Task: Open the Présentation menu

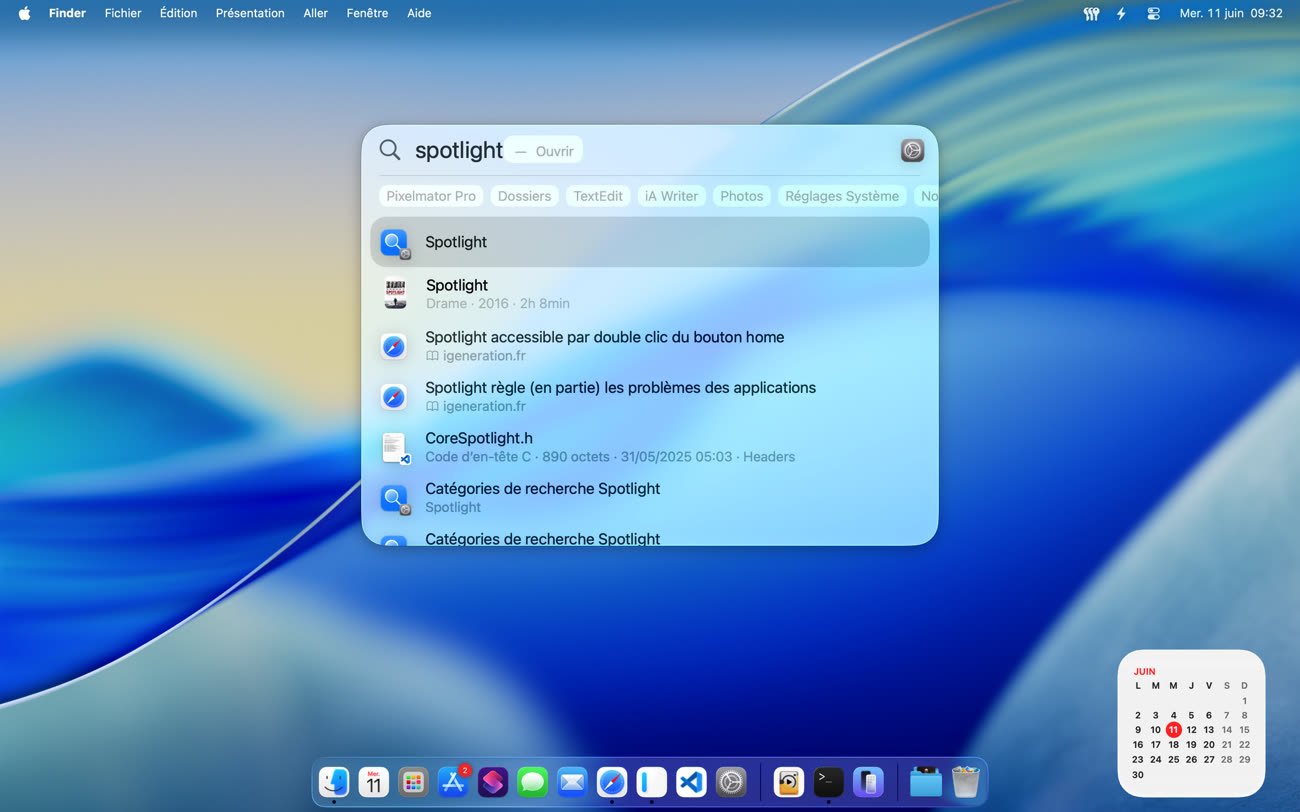Action: pyautogui.click(x=250, y=13)
